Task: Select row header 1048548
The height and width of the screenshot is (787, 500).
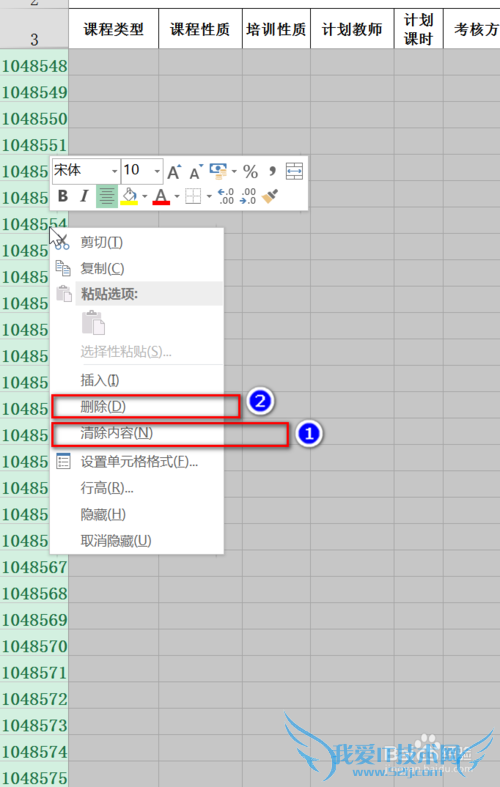Action: coord(34,66)
